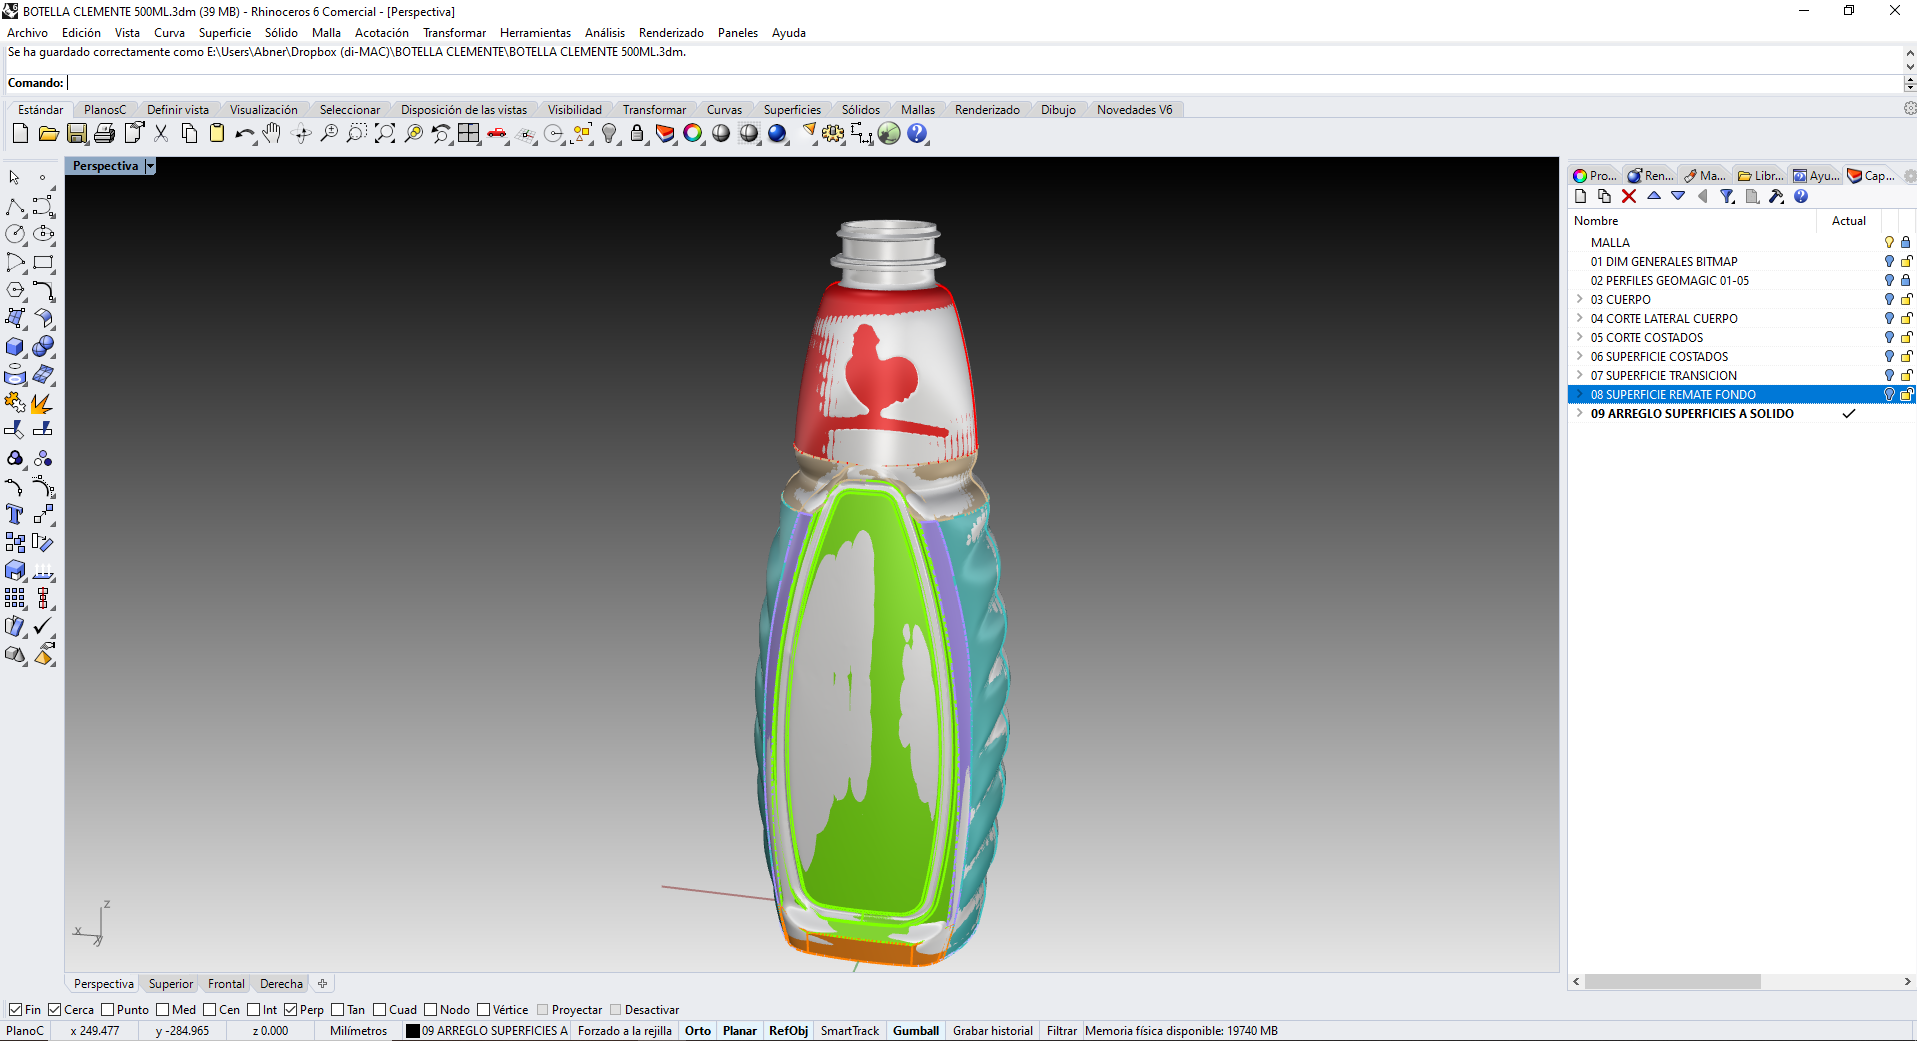Expand the 09 ARREGLO SUPERFICIES A SOLIDO layer
The height and width of the screenshot is (1041, 1917).
click(x=1580, y=414)
